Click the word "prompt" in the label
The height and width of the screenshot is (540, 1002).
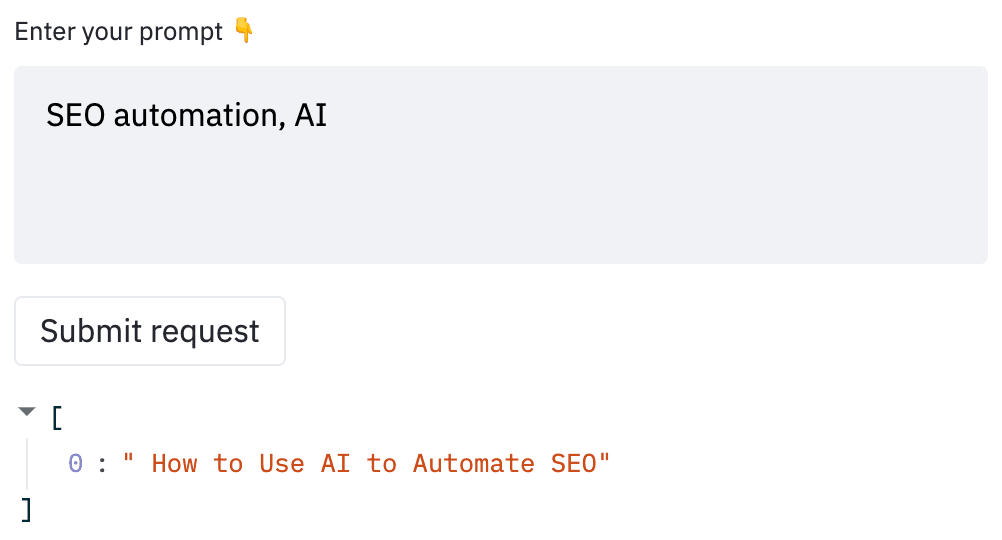pyautogui.click(x=181, y=31)
